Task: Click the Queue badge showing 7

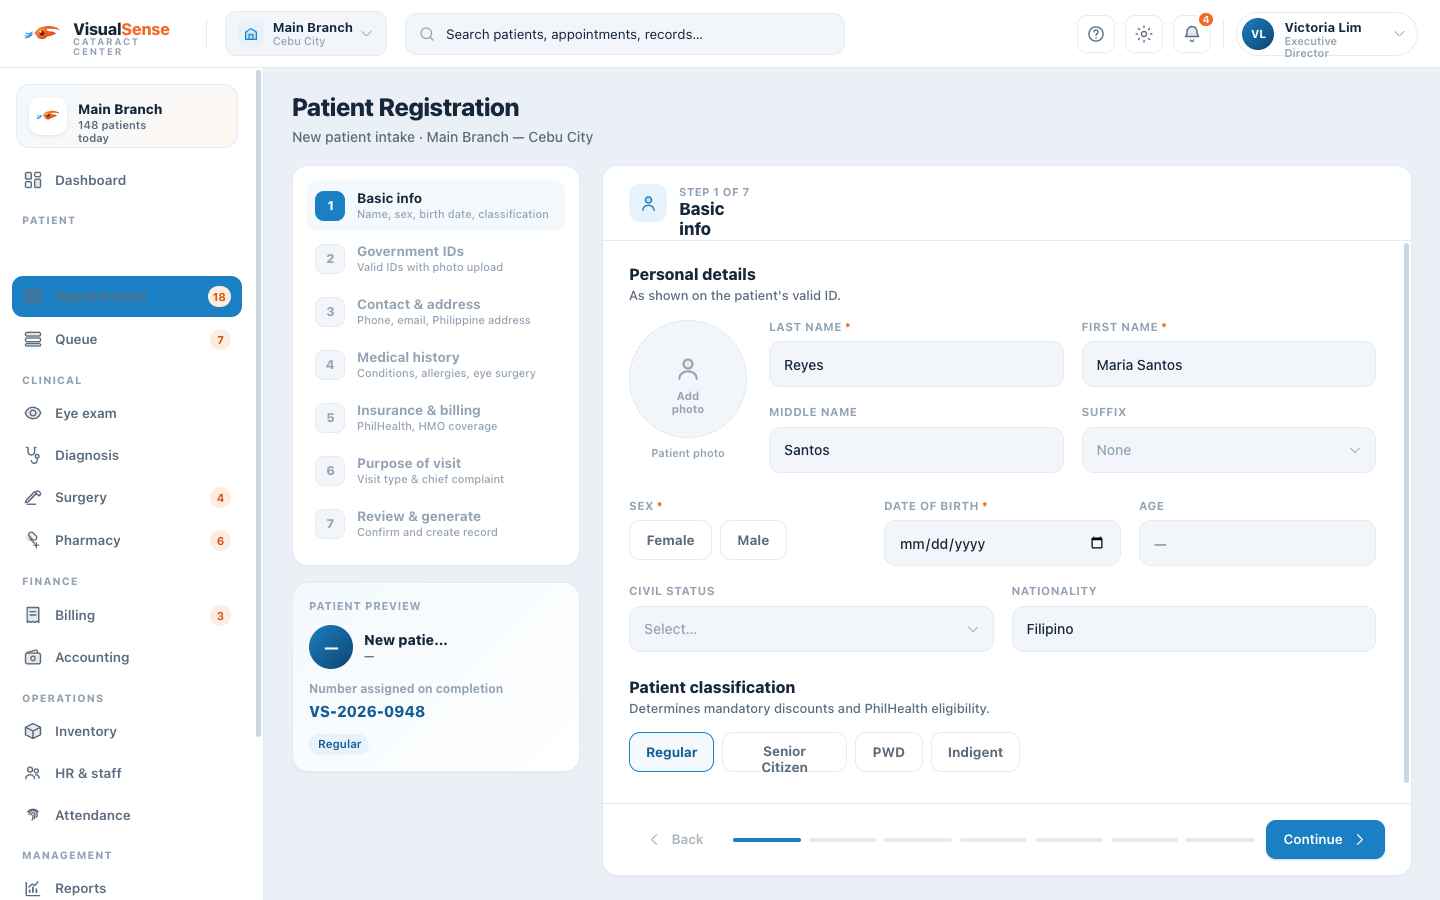Action: [221, 340]
